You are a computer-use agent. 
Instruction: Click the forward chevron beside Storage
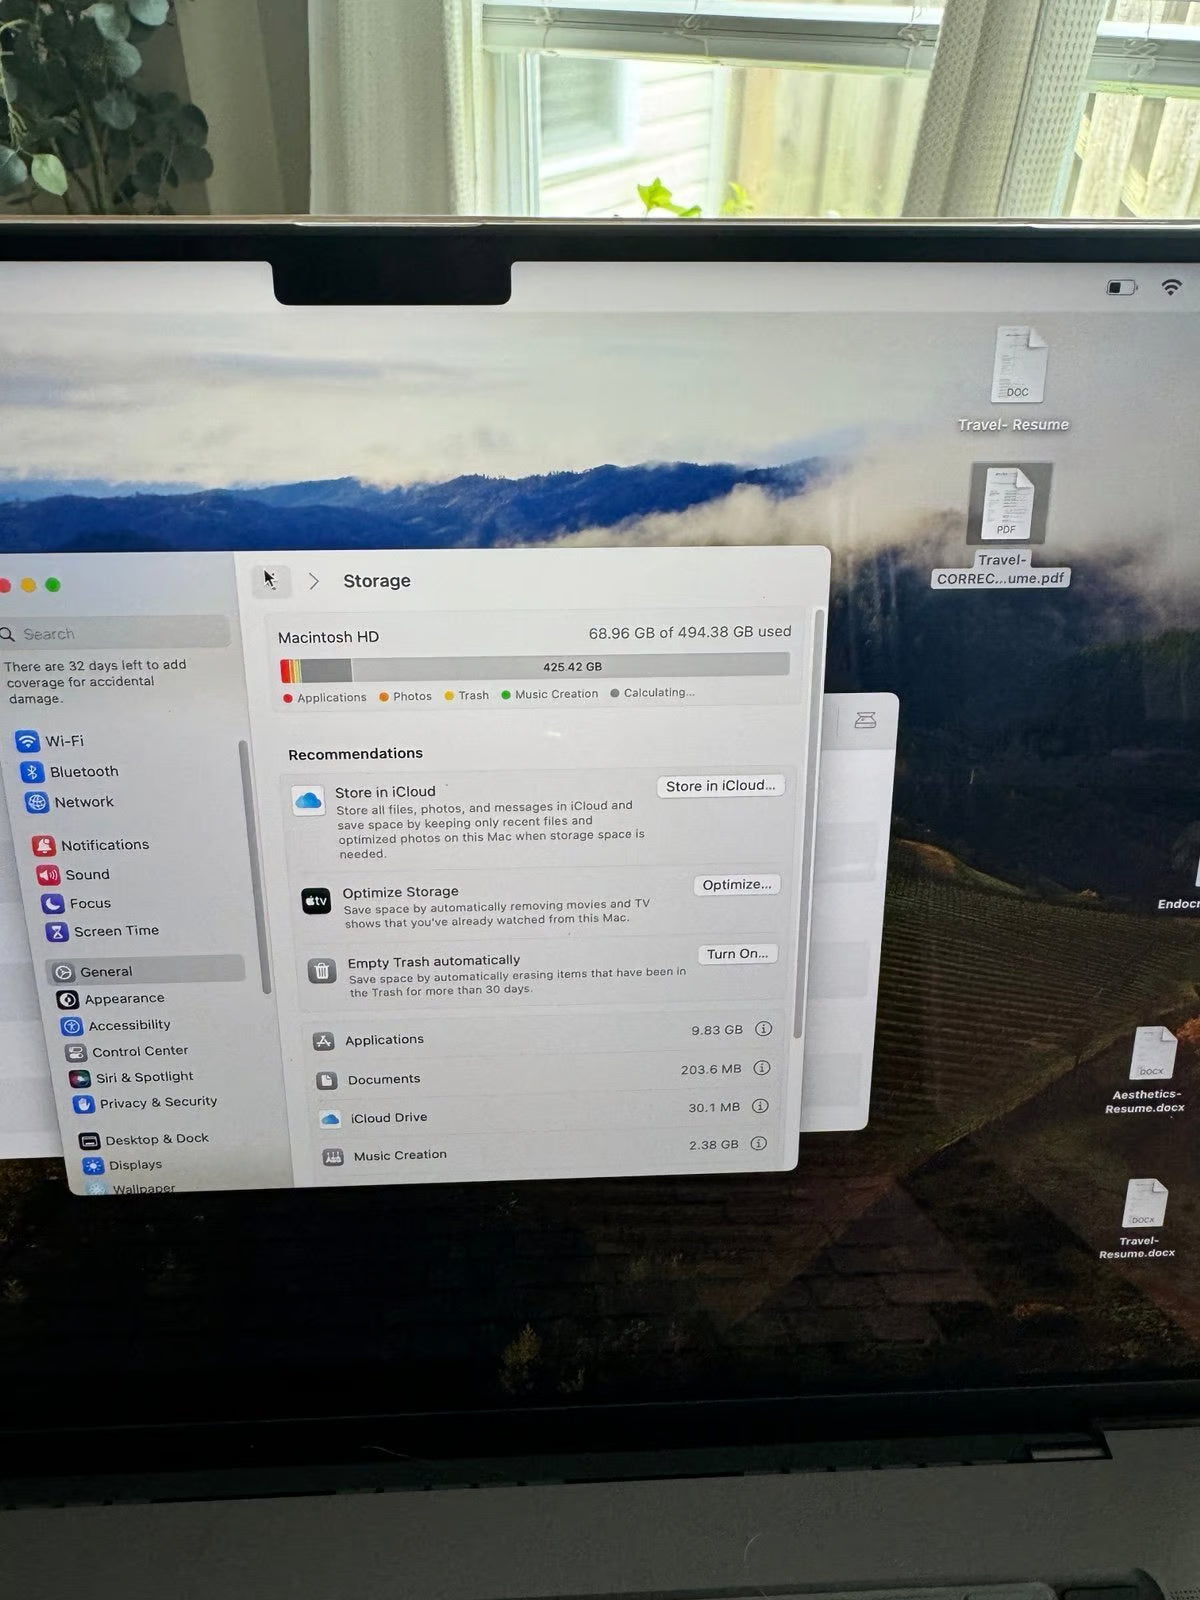click(313, 581)
